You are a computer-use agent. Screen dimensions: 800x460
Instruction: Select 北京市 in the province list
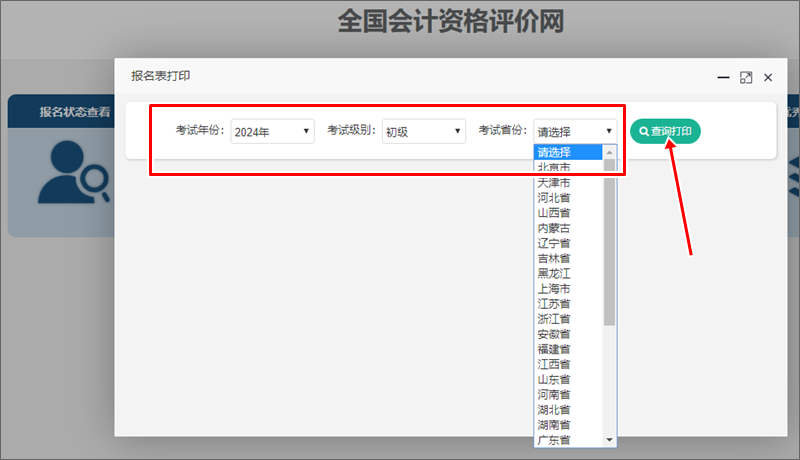pyautogui.click(x=568, y=167)
